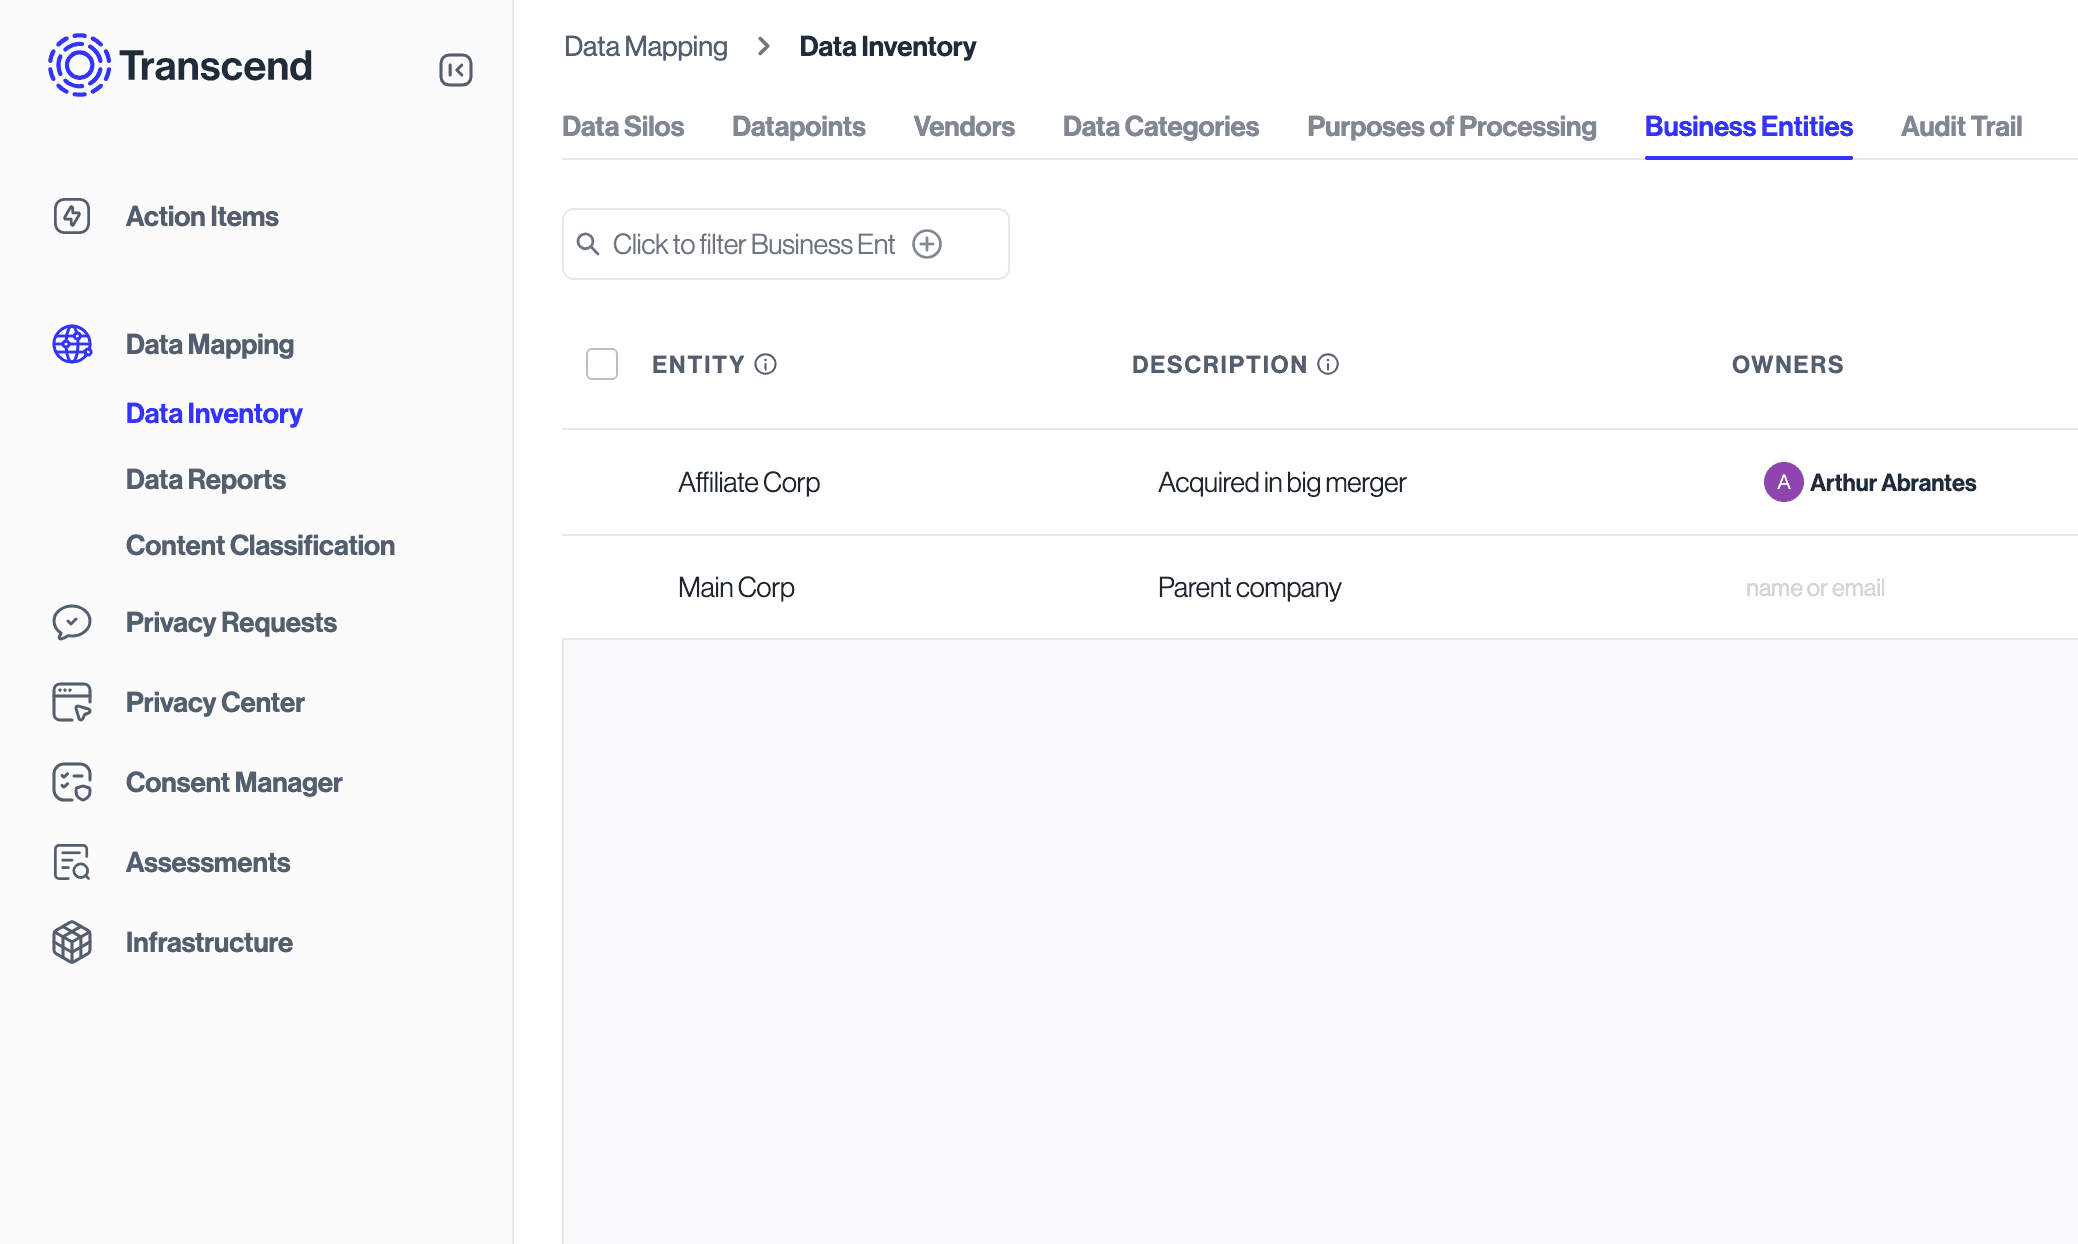Image resolution: width=2078 pixels, height=1244 pixels.
Task: Click the Assessments search-document icon
Action: point(72,862)
